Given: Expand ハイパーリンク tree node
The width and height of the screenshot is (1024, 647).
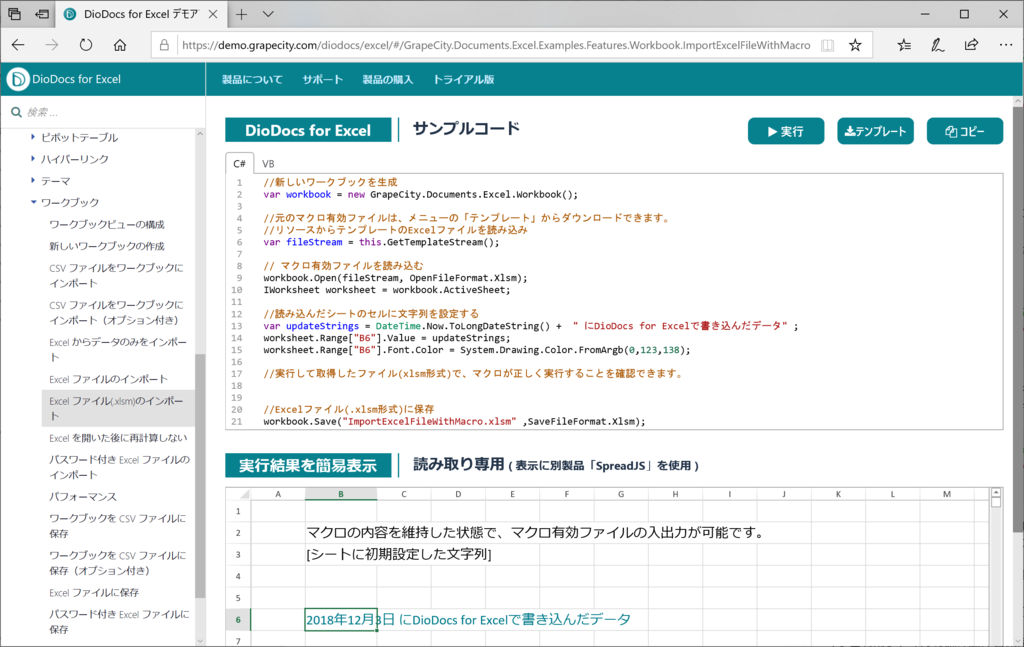Looking at the screenshot, I should [x=33, y=159].
